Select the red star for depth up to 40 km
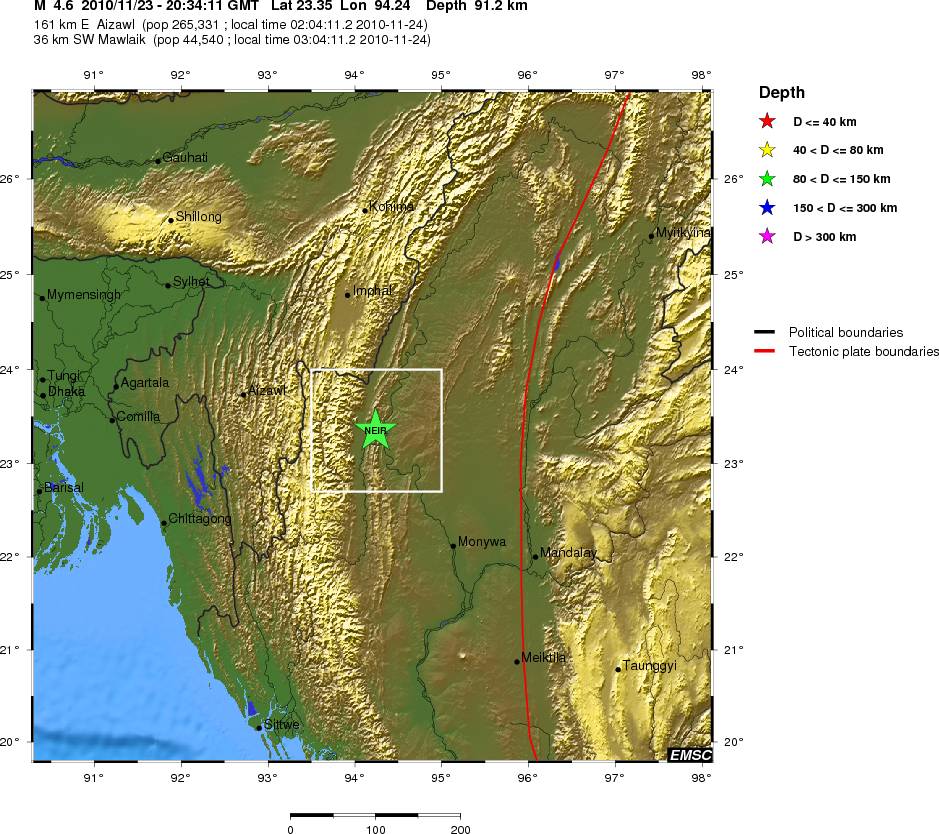939x834 pixels. click(x=767, y=121)
